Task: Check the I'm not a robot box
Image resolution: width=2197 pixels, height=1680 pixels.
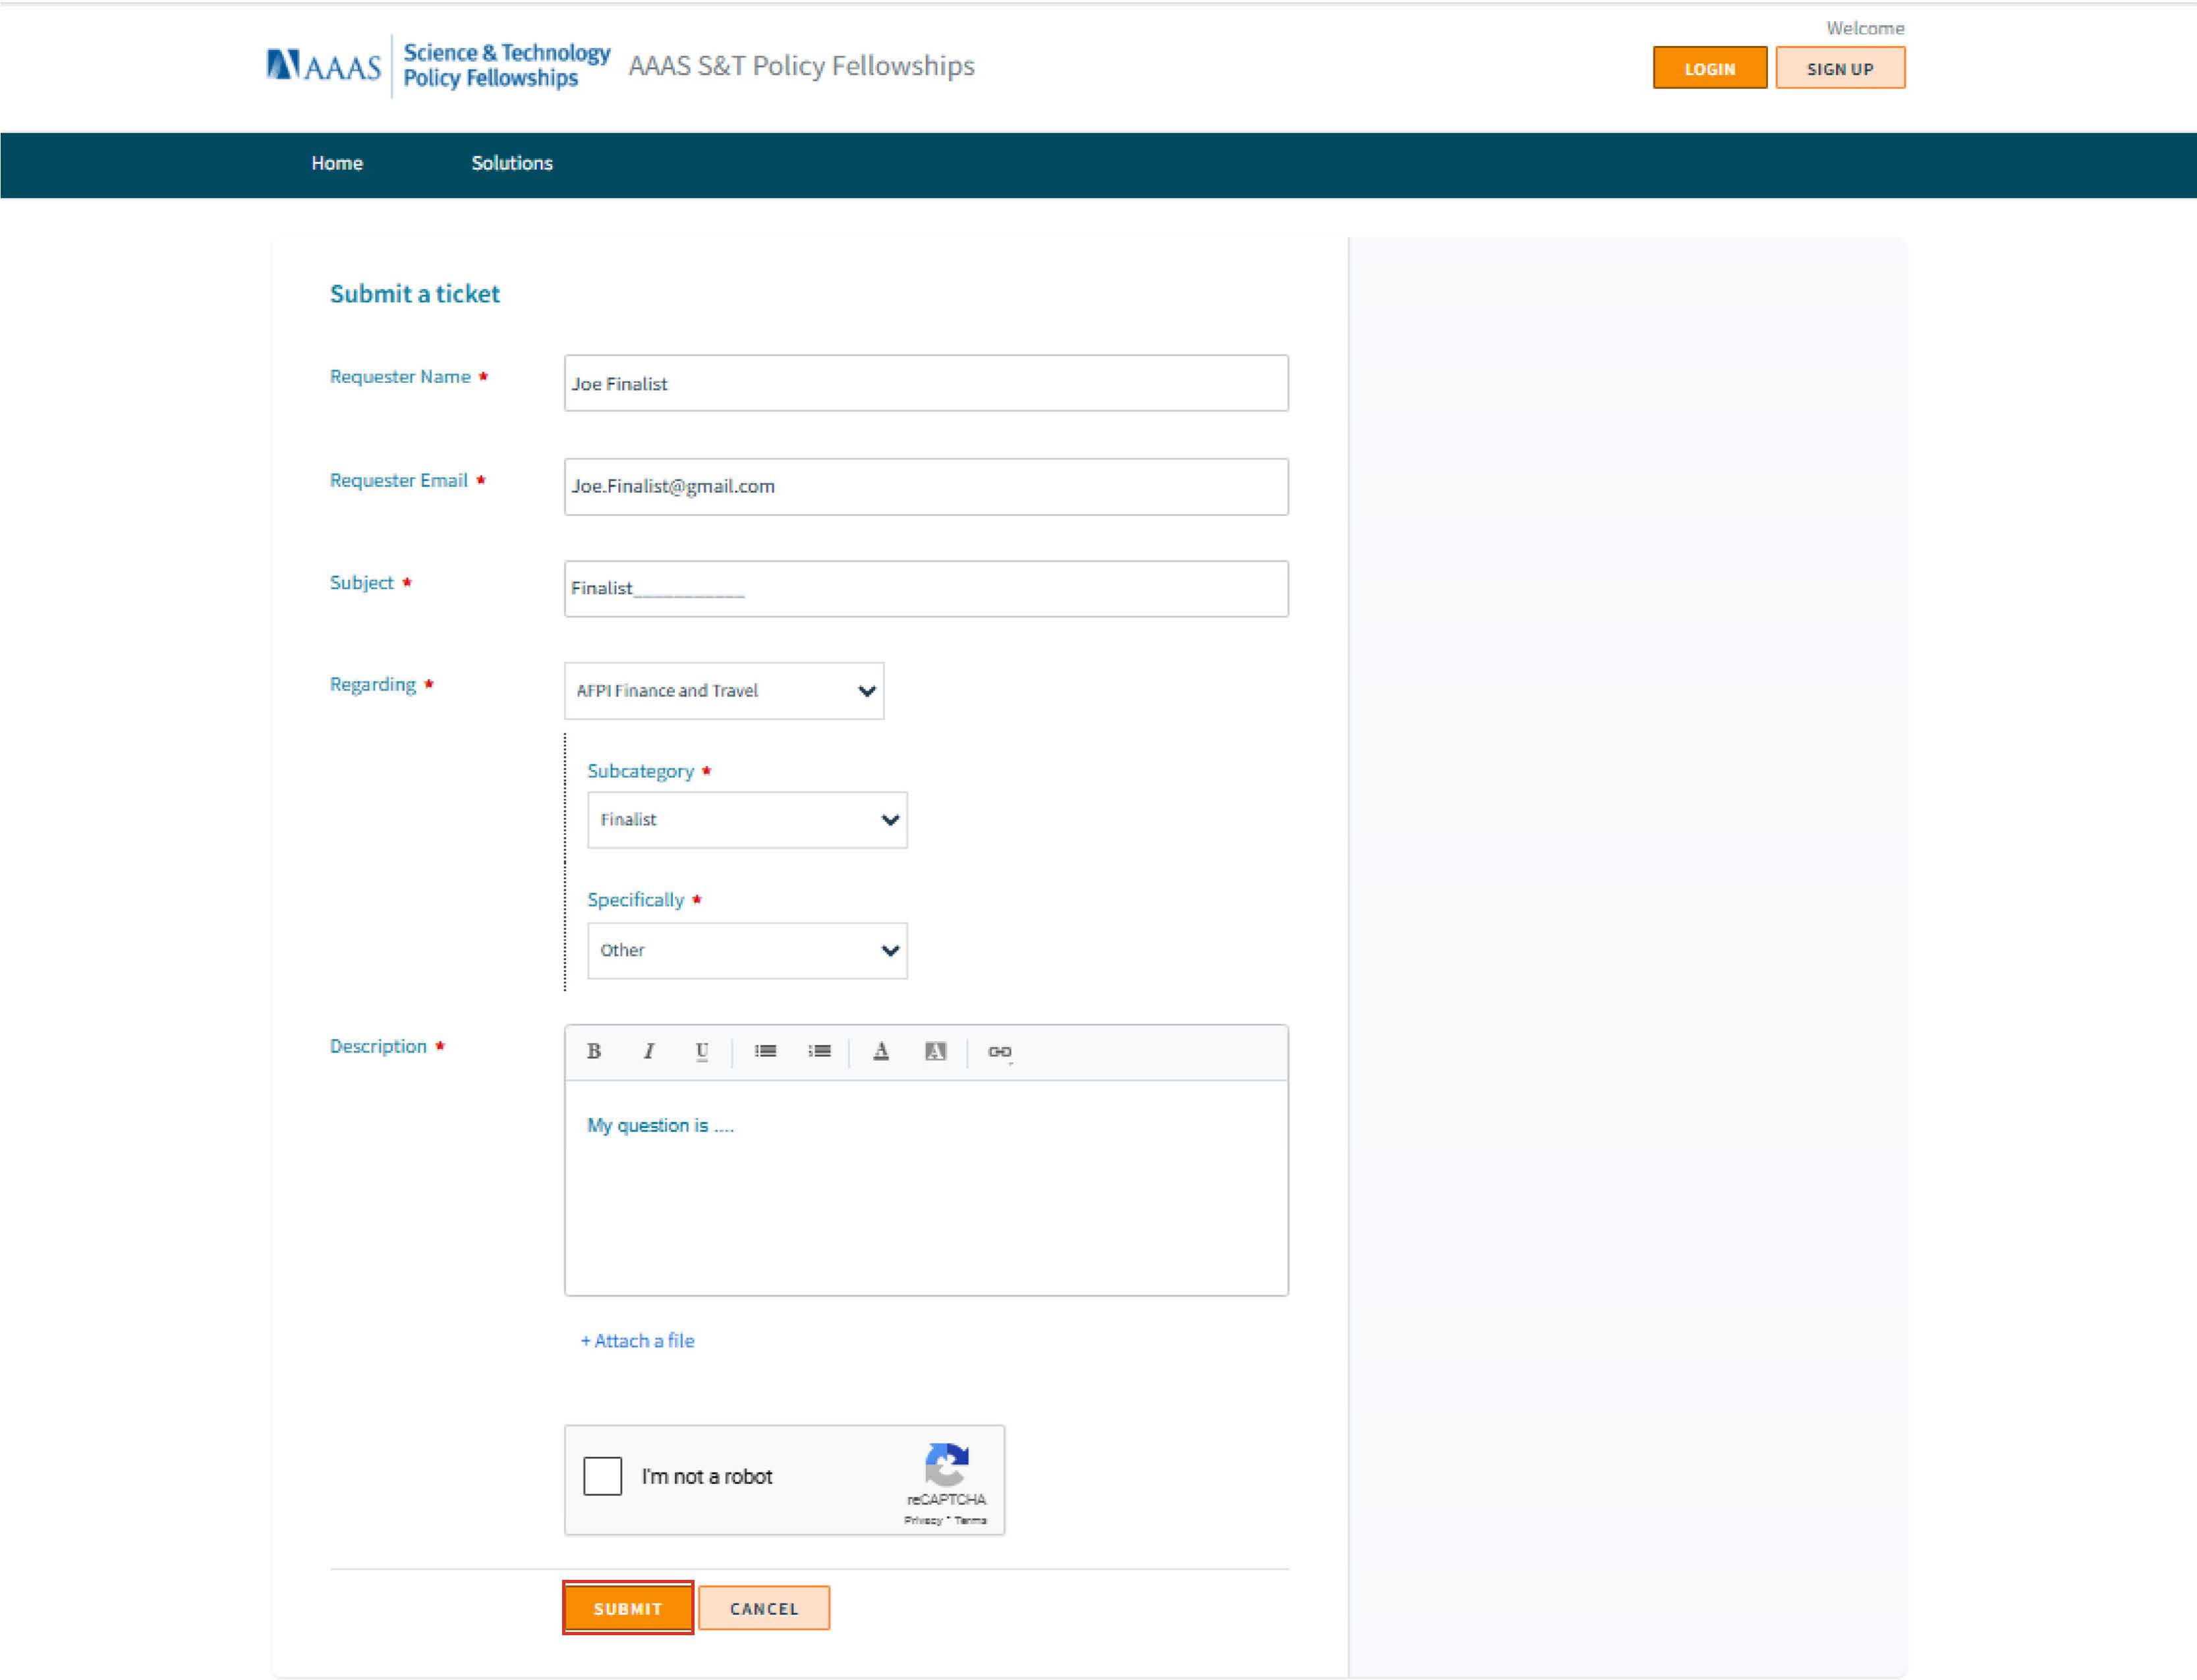Action: [603, 1476]
